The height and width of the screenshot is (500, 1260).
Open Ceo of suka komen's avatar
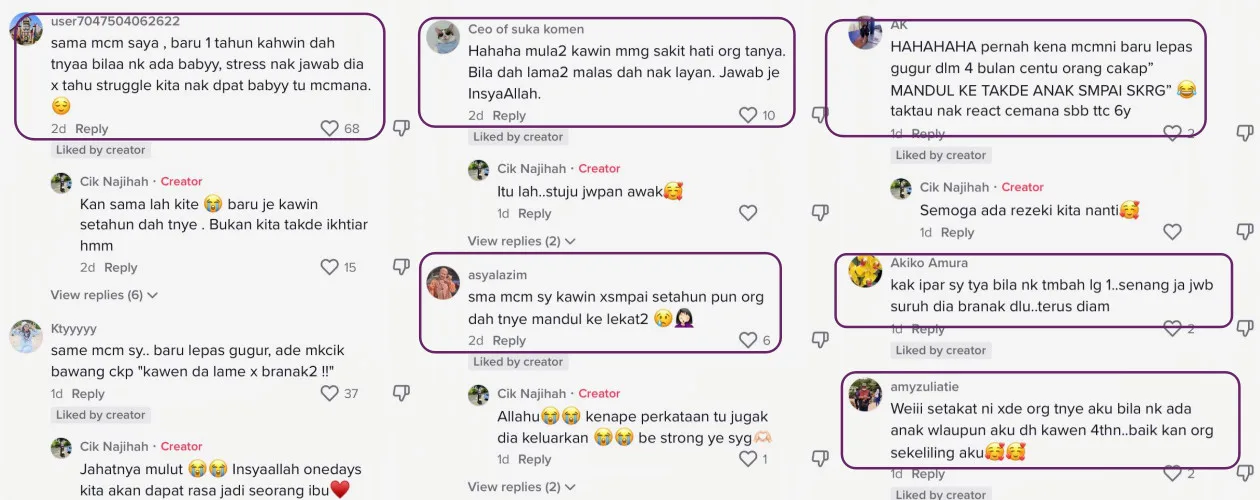[443, 37]
